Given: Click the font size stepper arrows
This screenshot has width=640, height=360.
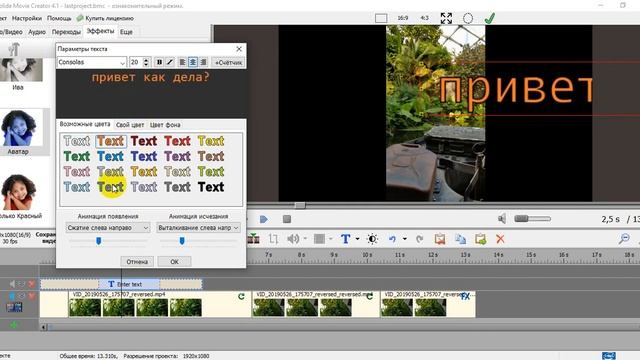Looking at the screenshot, I should click(x=147, y=62).
